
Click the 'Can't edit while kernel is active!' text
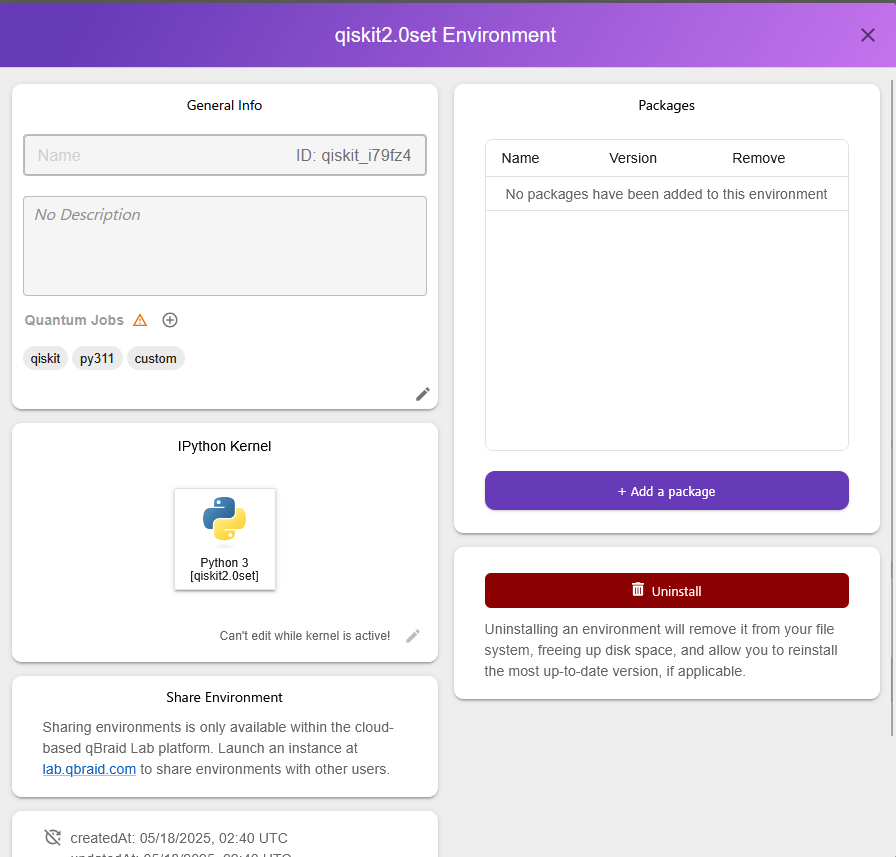tap(305, 636)
